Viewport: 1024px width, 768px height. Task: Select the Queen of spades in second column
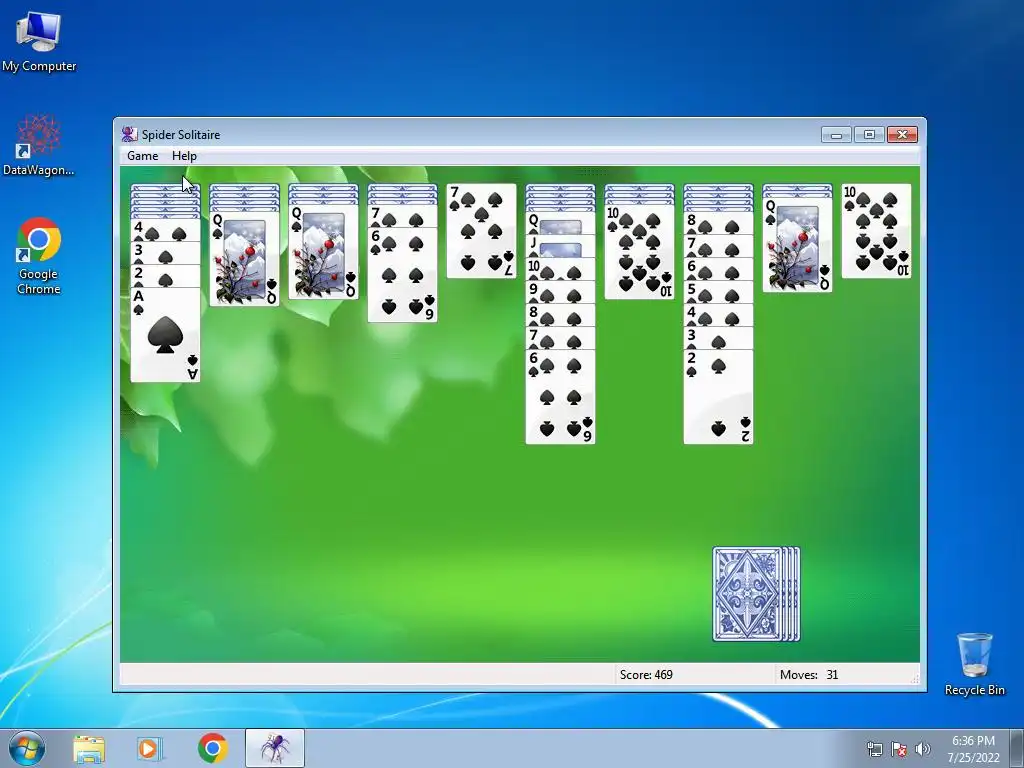pos(244,259)
